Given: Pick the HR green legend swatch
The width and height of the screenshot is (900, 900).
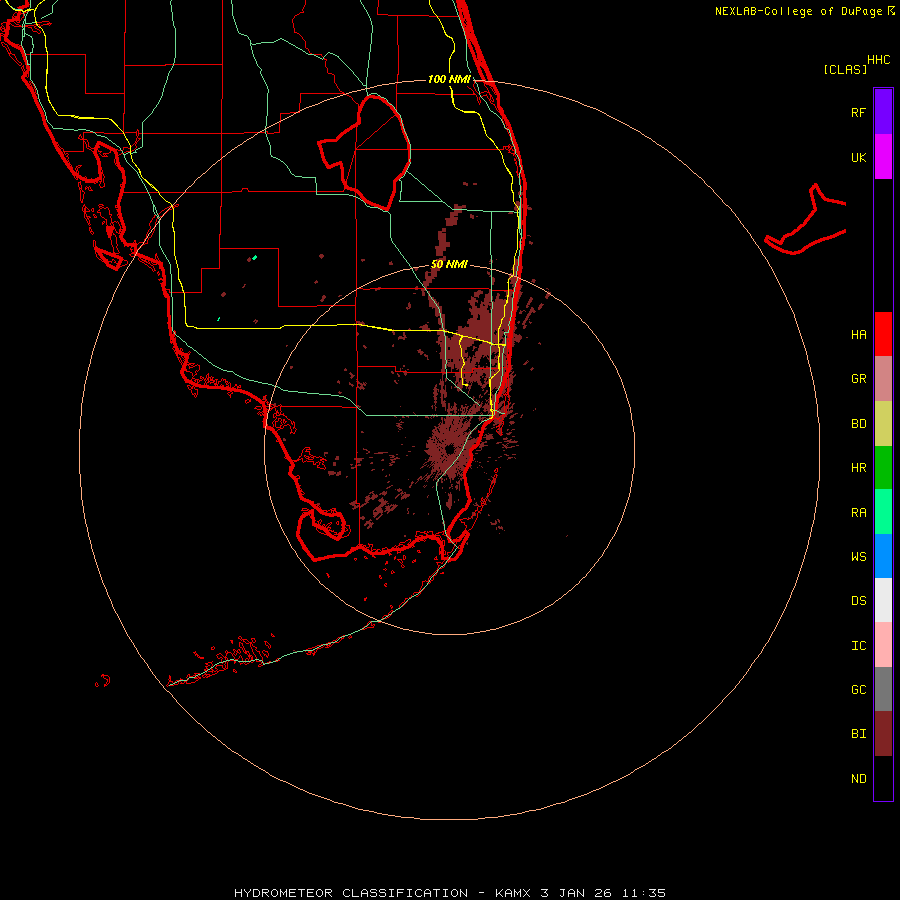Looking at the screenshot, I should 883,467.
